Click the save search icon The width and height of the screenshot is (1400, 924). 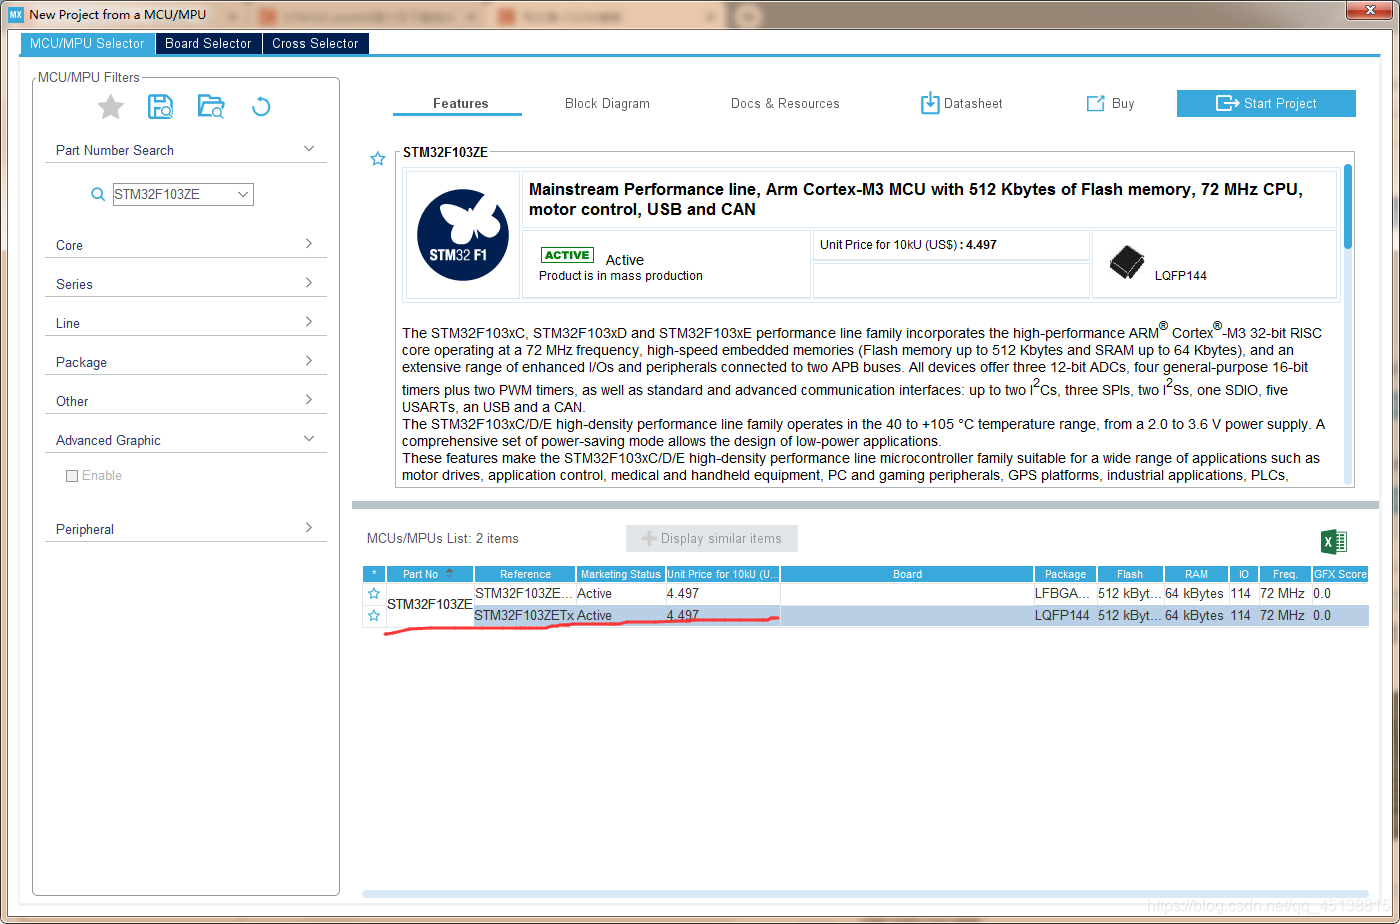[x=161, y=107]
